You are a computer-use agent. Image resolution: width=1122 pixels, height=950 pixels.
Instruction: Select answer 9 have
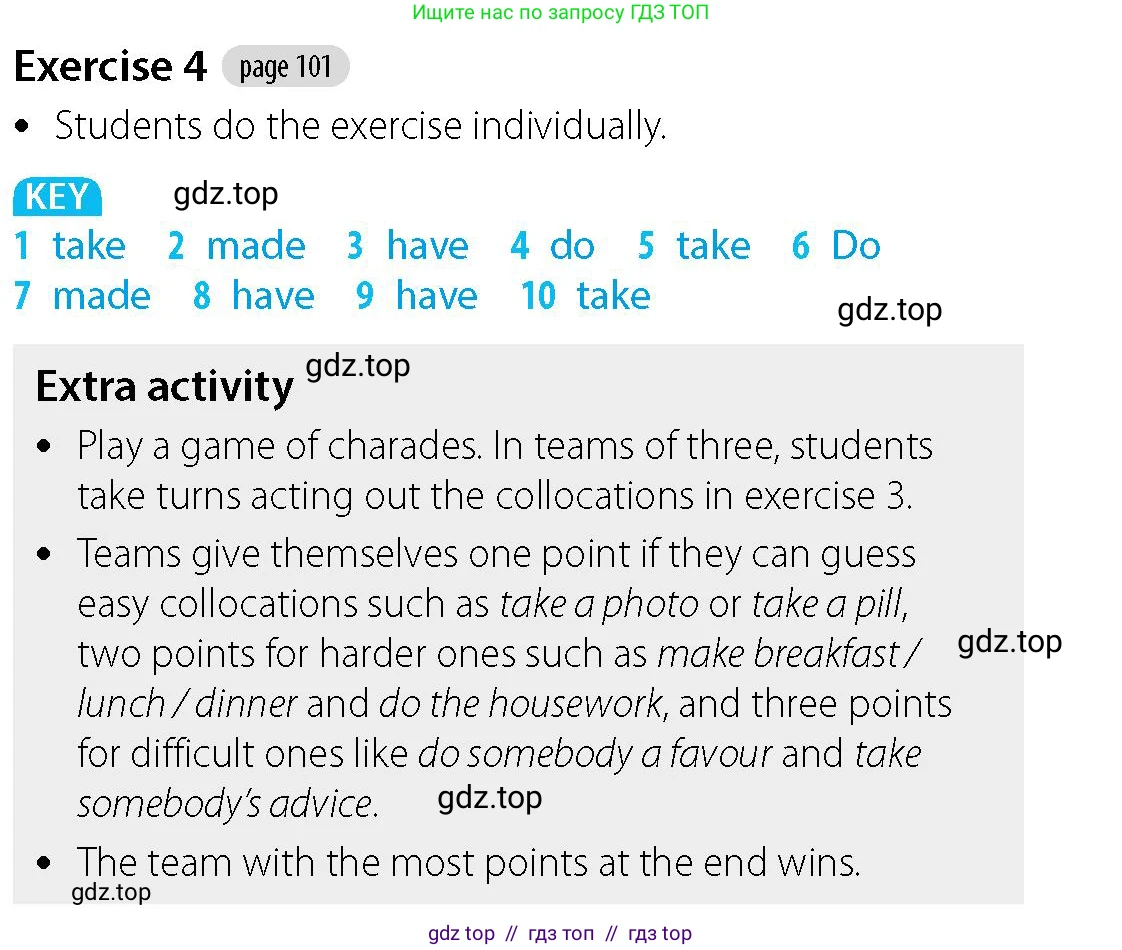[x=417, y=295]
